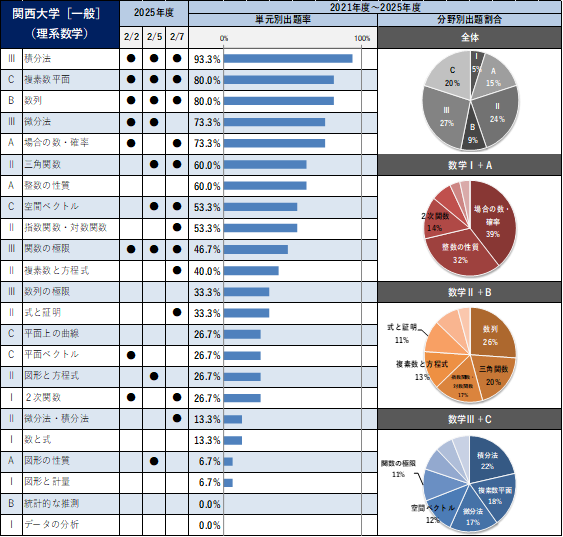
Task: Select the 数学Ⅱ＋B section header
Action: click(x=469, y=292)
